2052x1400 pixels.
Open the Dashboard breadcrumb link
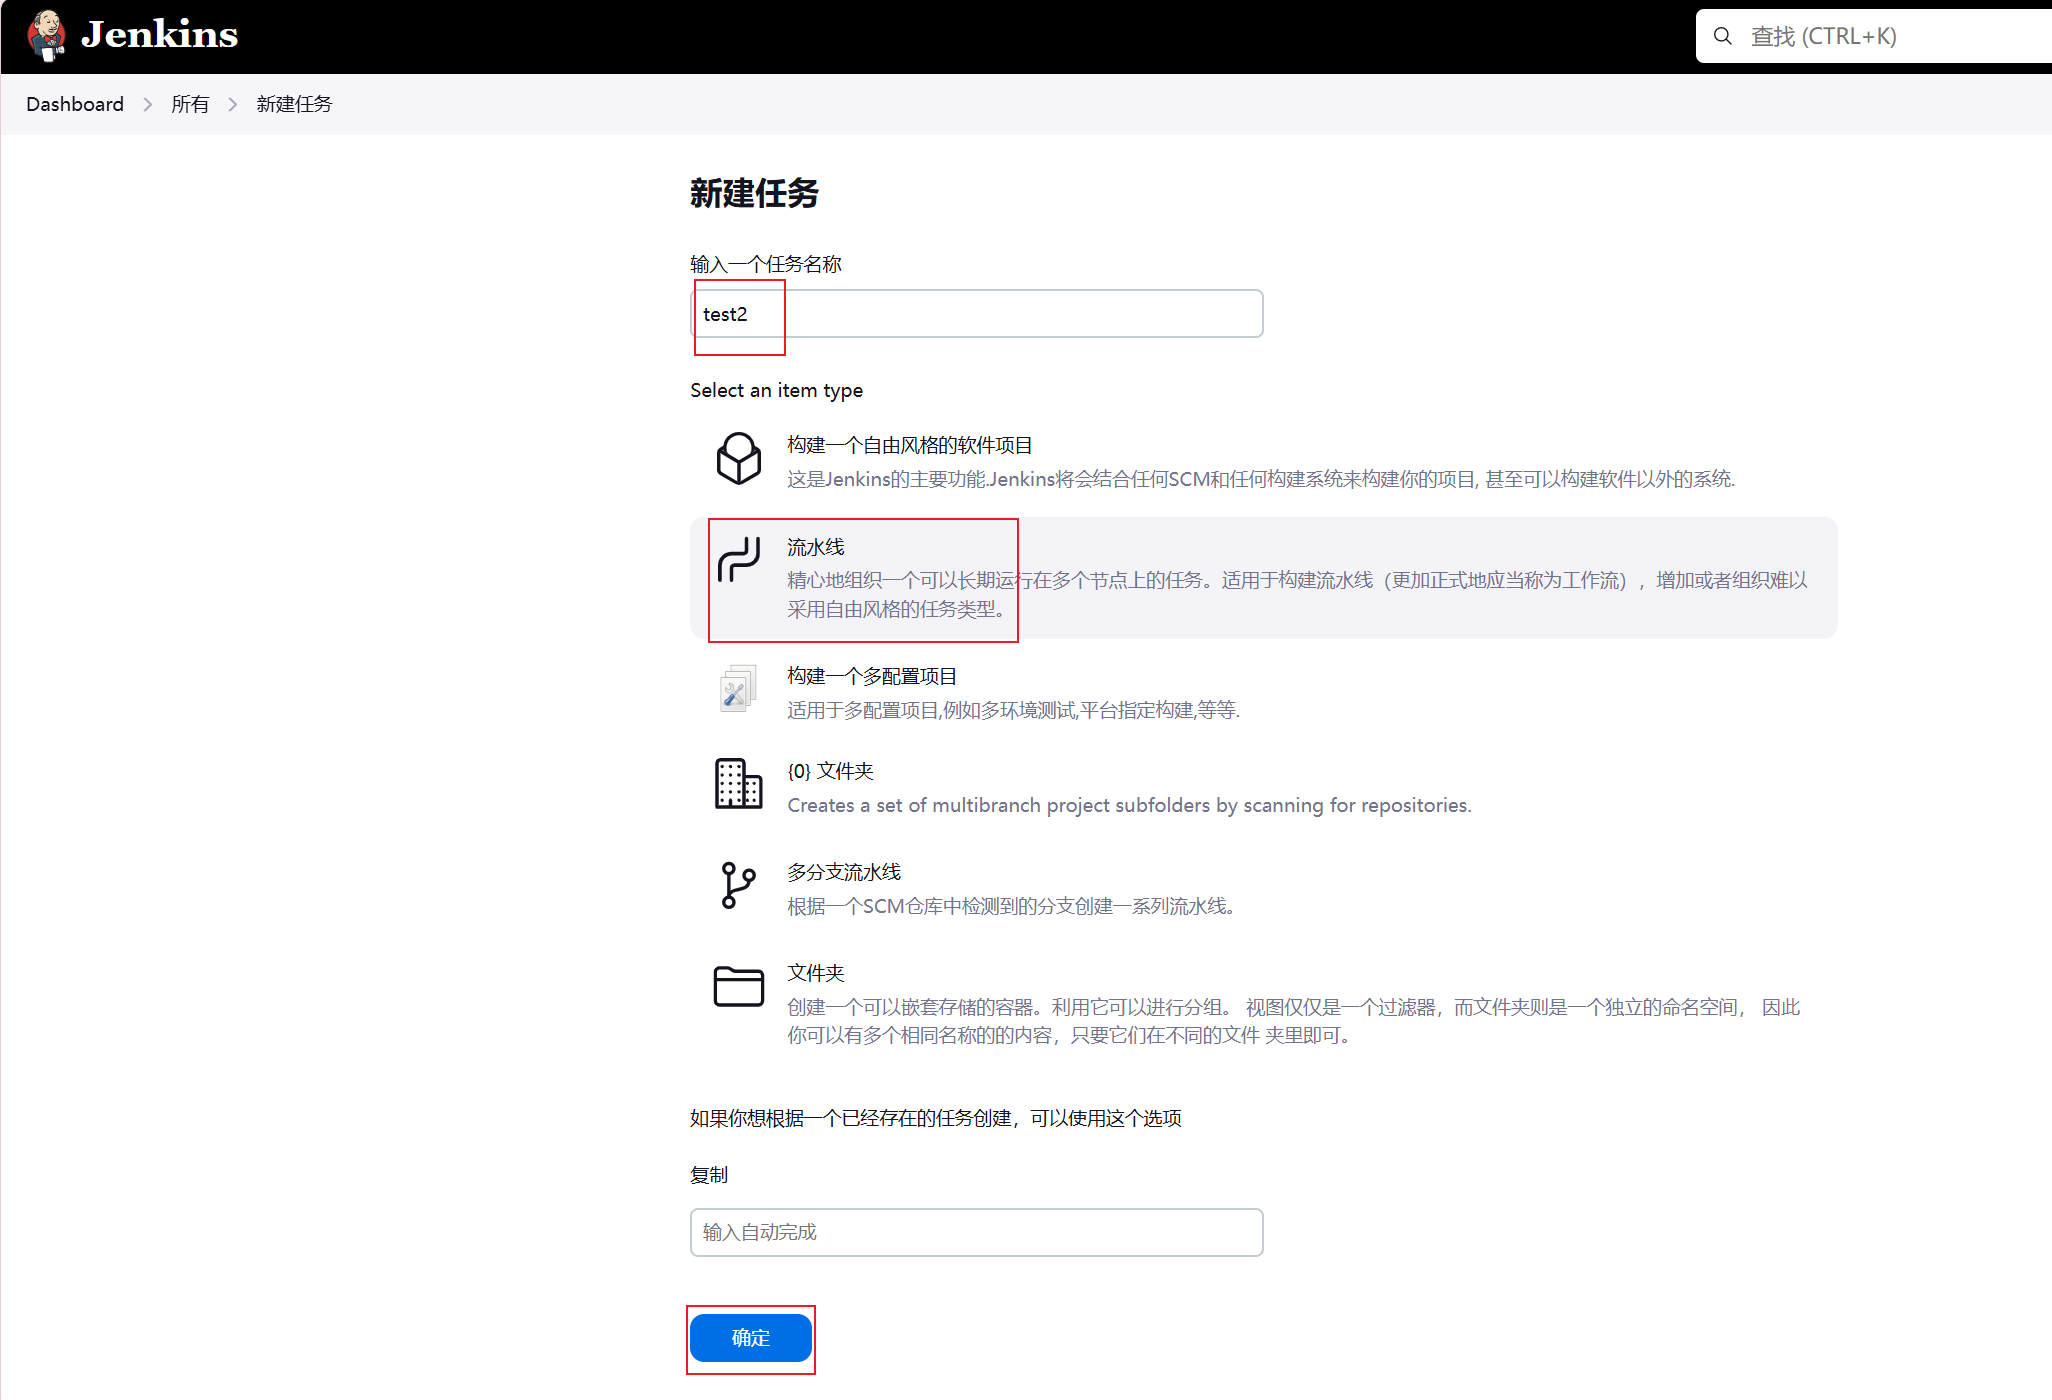point(75,105)
